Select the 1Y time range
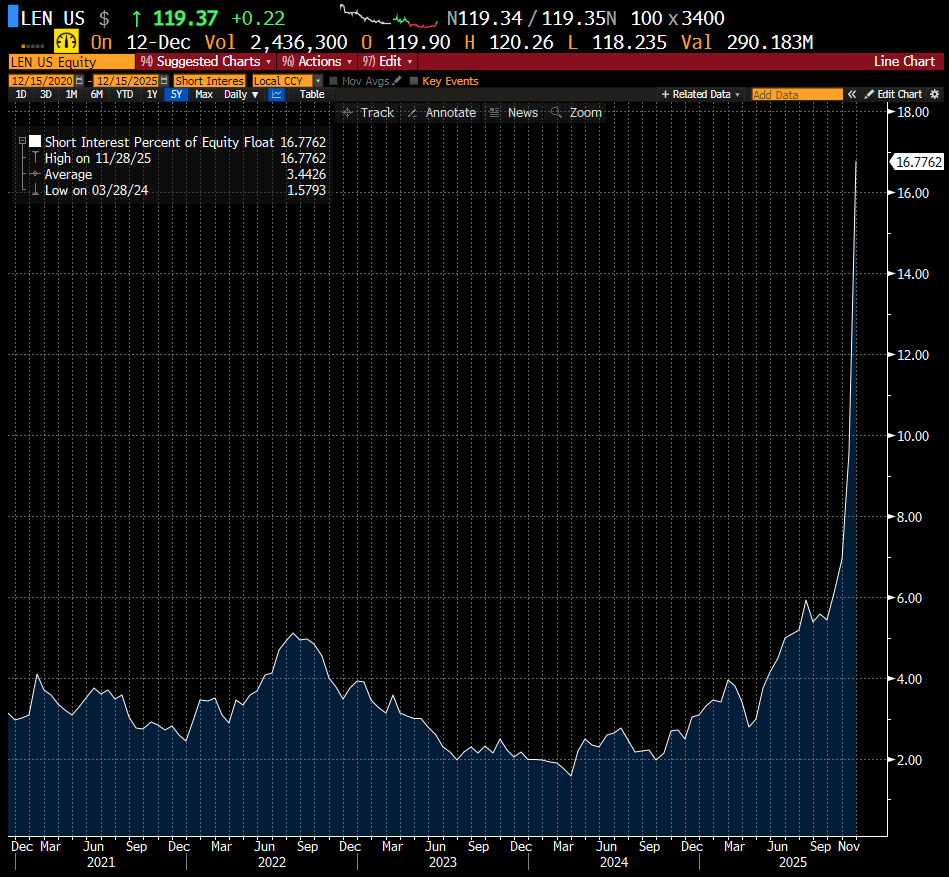The image size is (949, 877). coord(152,94)
